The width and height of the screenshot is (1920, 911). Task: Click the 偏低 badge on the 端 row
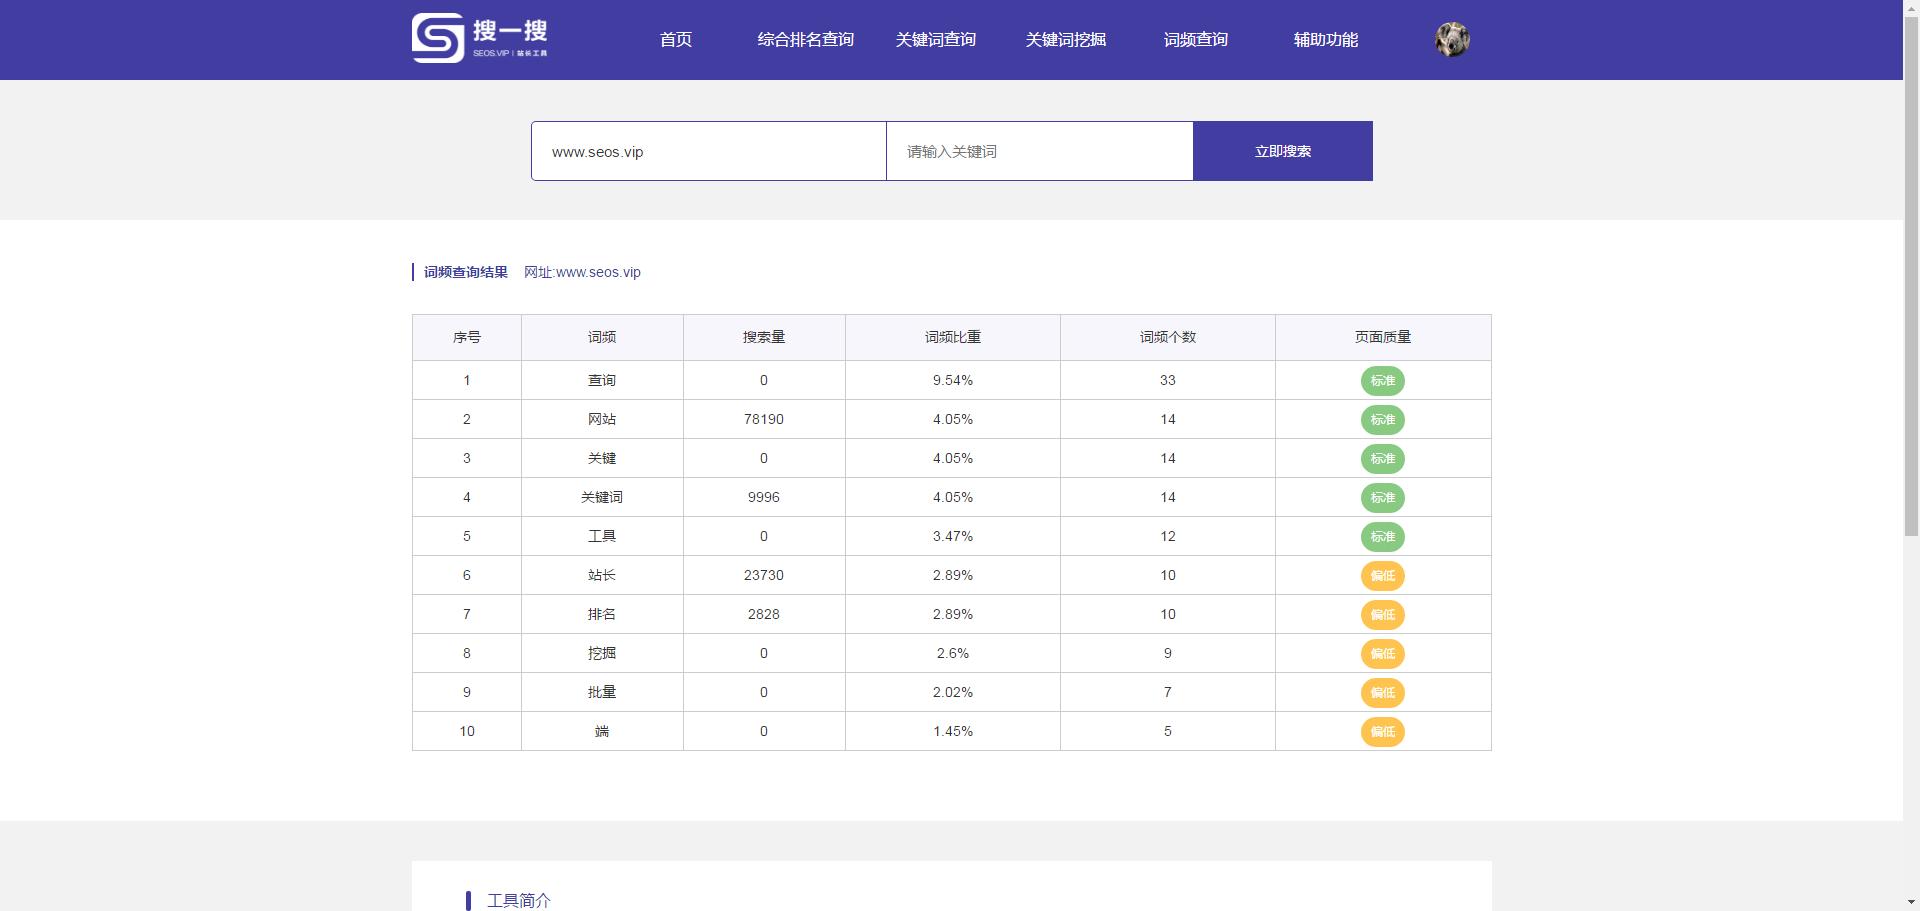pos(1383,732)
